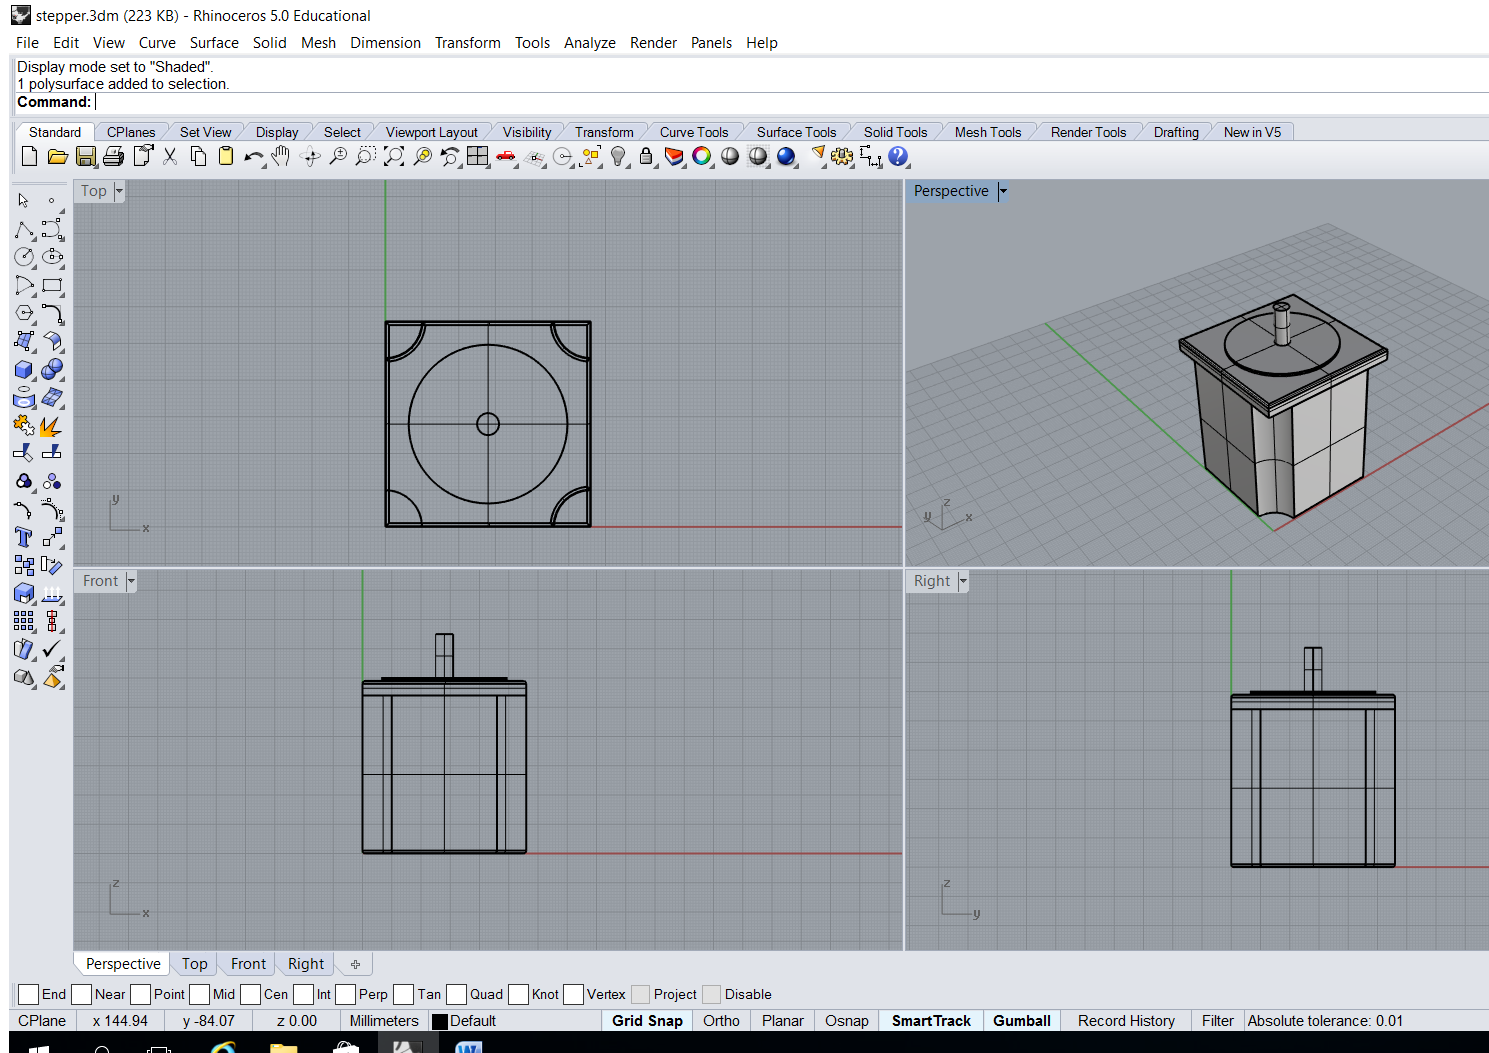Viewport: 1489px width, 1053px height.
Task: Paste from clipboard using the Paste icon
Action: click(x=226, y=156)
